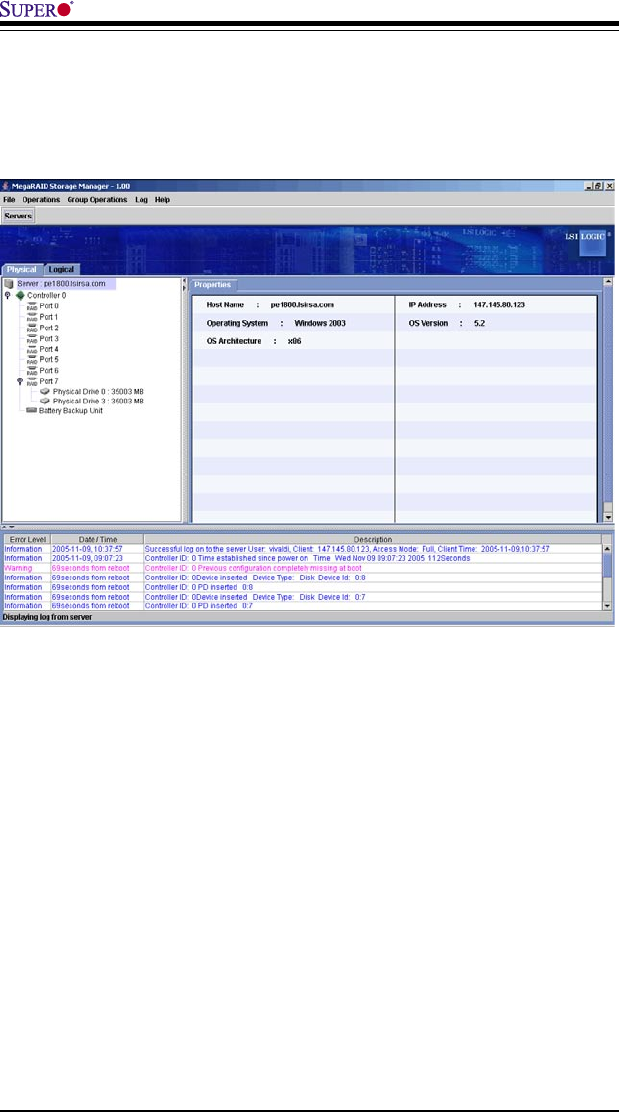Viewport: 619px width, 1112px height.
Task: Select Physical Drive 0 : 35003 MB
Action: pos(99,391)
